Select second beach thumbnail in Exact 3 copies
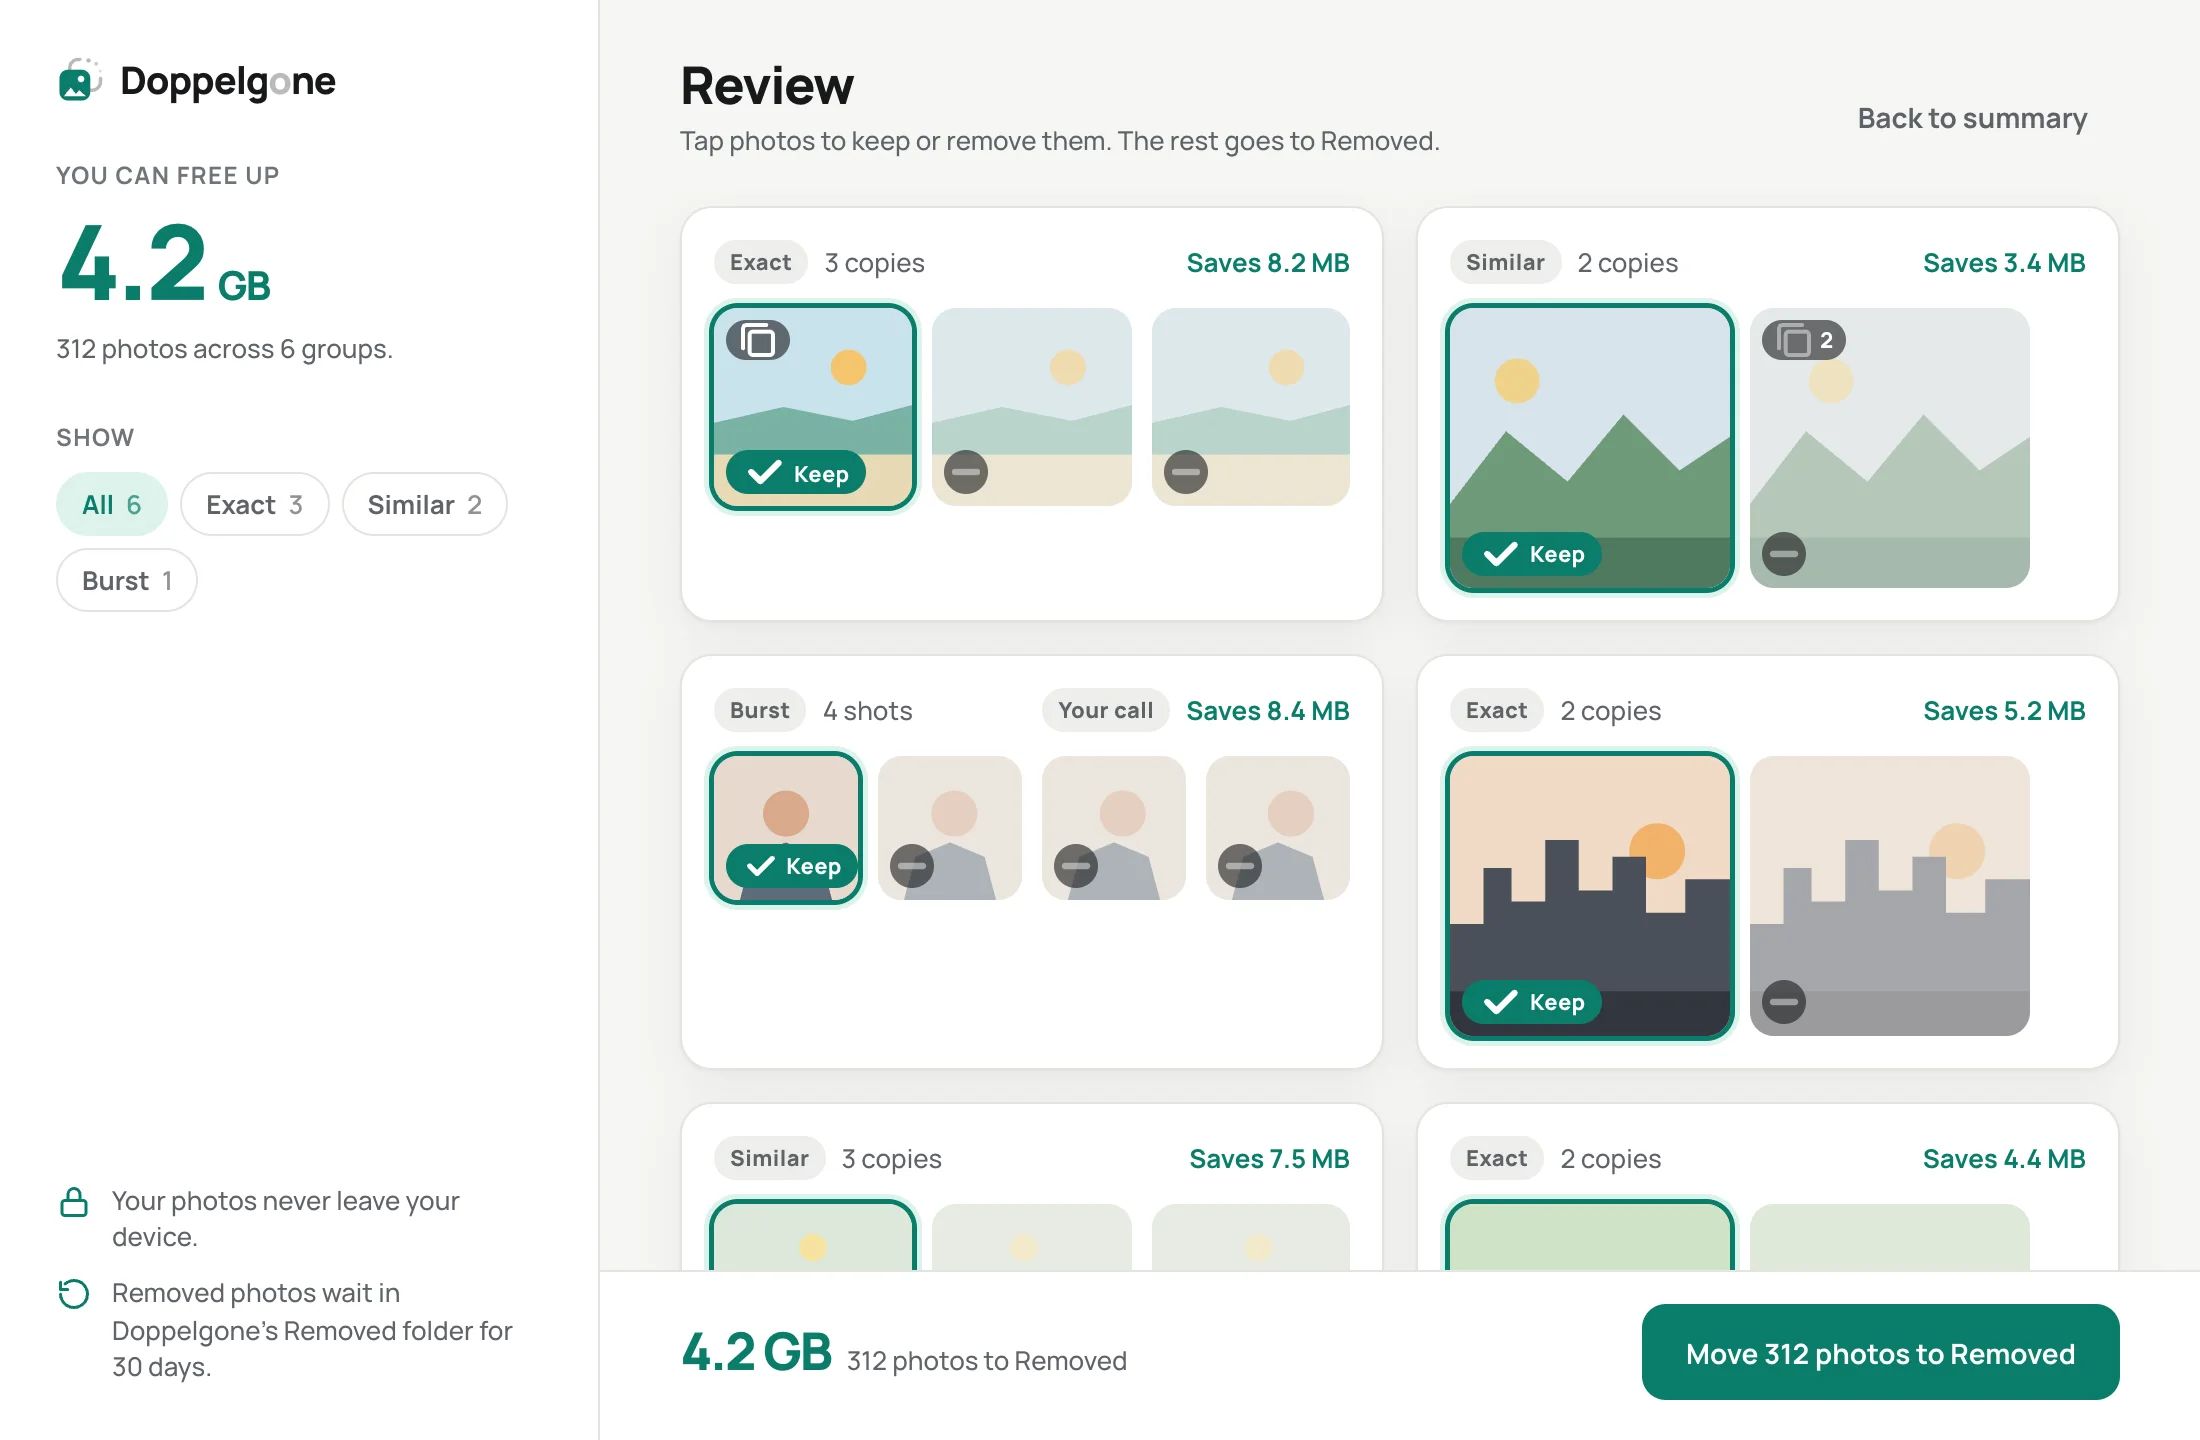 point(1032,407)
